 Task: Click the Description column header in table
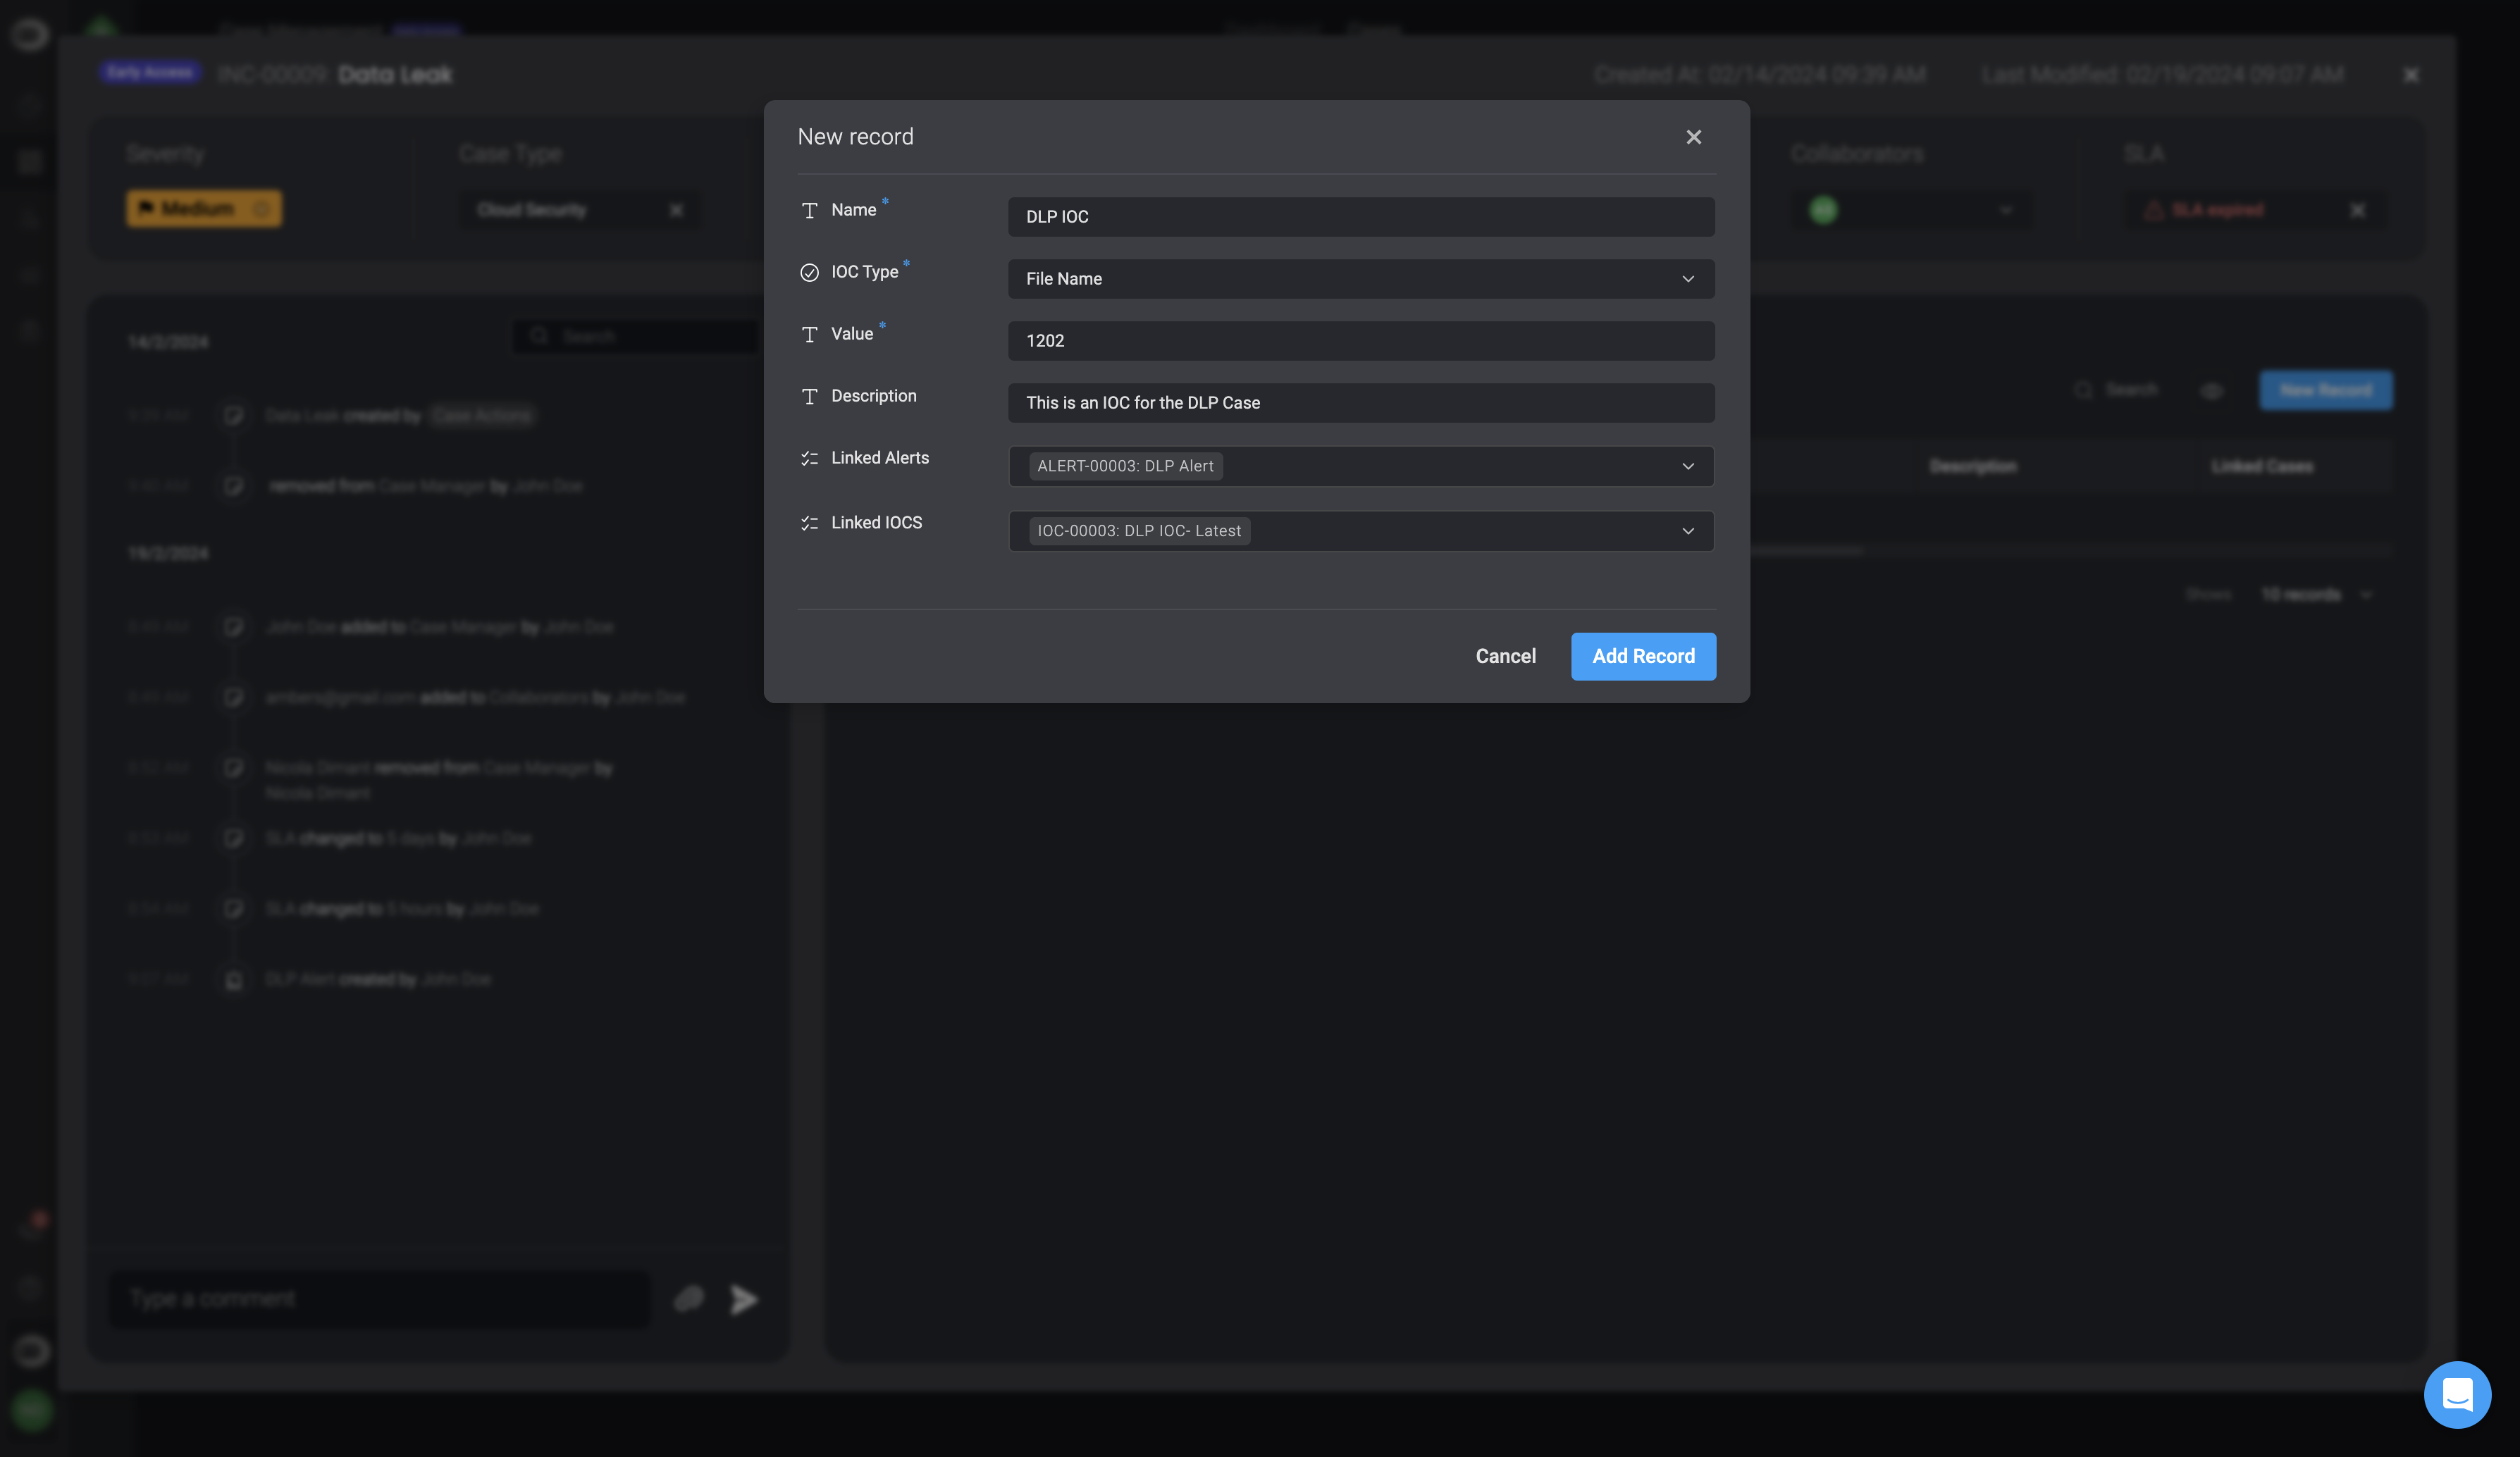click(1973, 467)
